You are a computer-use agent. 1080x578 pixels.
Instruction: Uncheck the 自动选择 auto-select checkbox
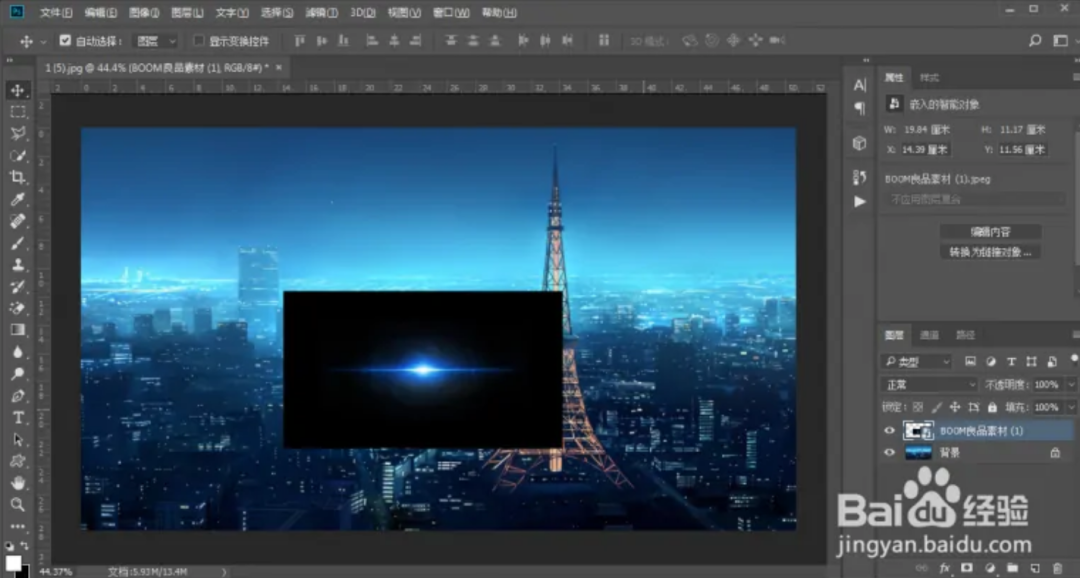[x=66, y=41]
